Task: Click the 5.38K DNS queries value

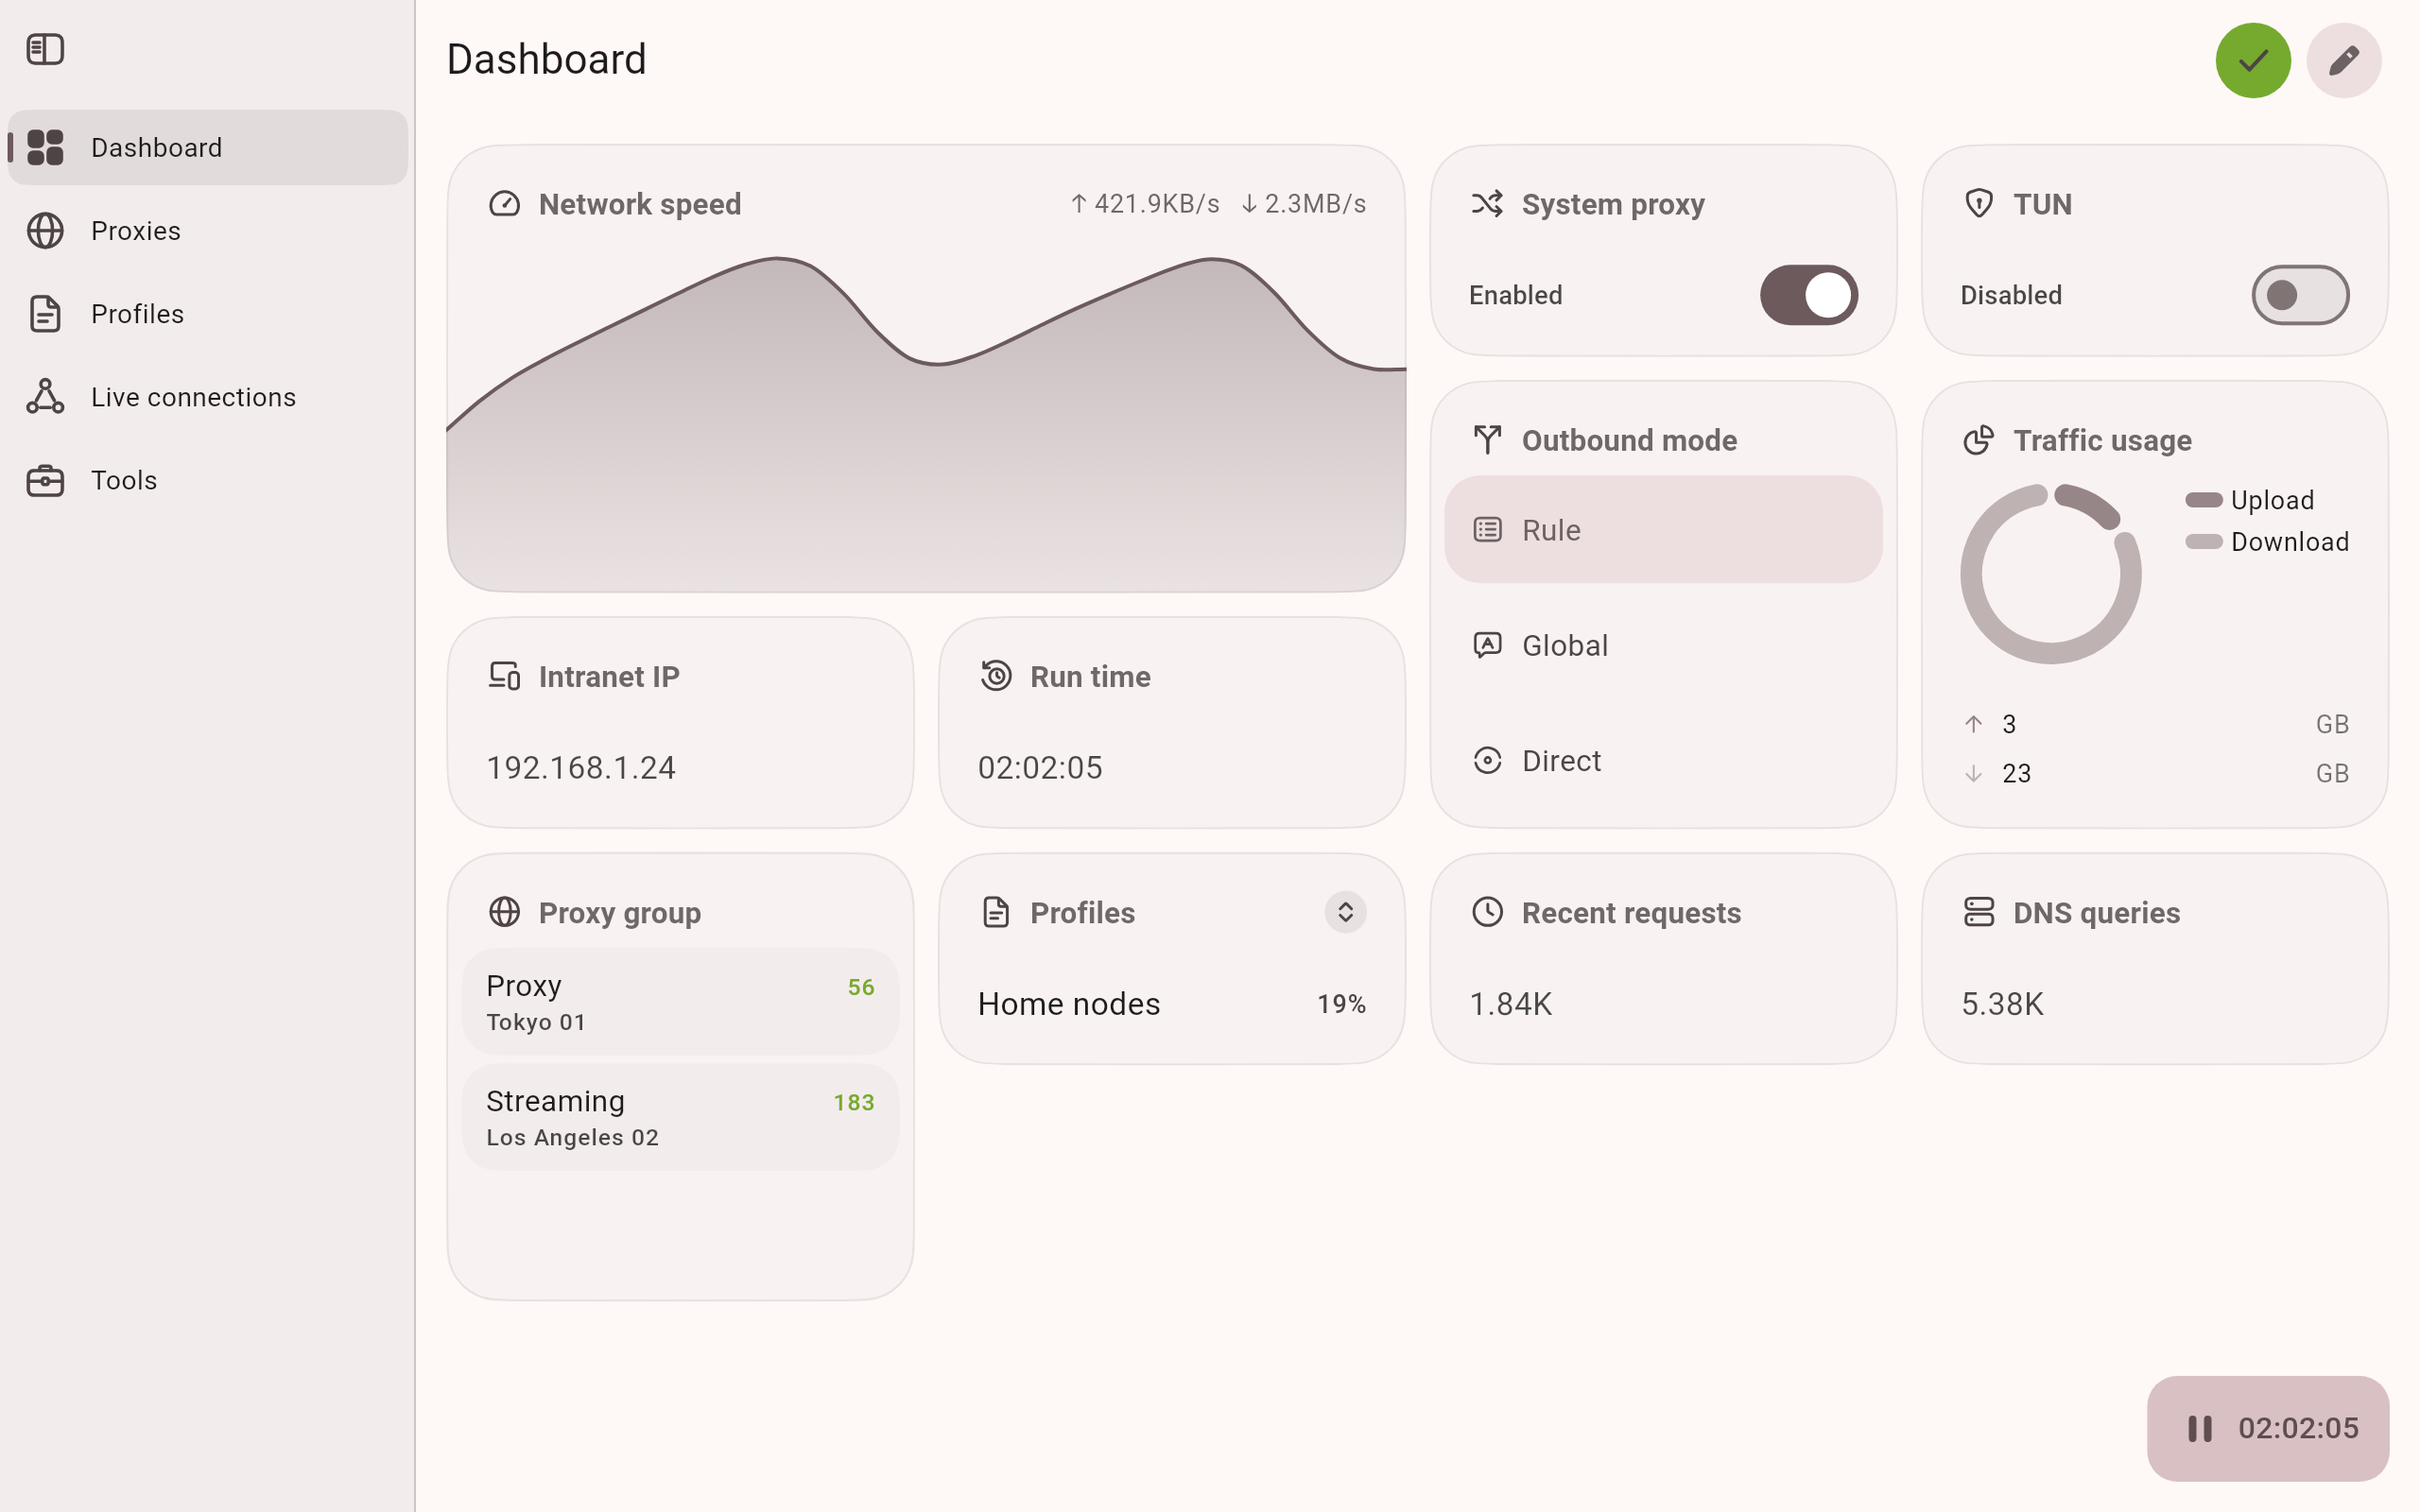Action: pos(2002,1004)
